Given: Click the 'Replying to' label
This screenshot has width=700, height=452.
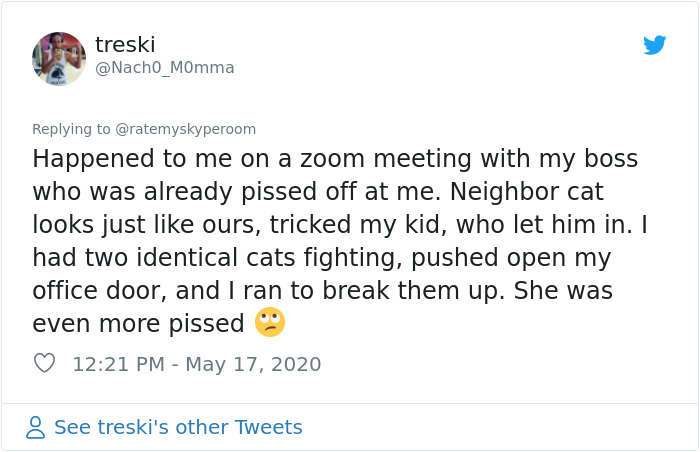Looking at the screenshot, I should [x=71, y=129].
